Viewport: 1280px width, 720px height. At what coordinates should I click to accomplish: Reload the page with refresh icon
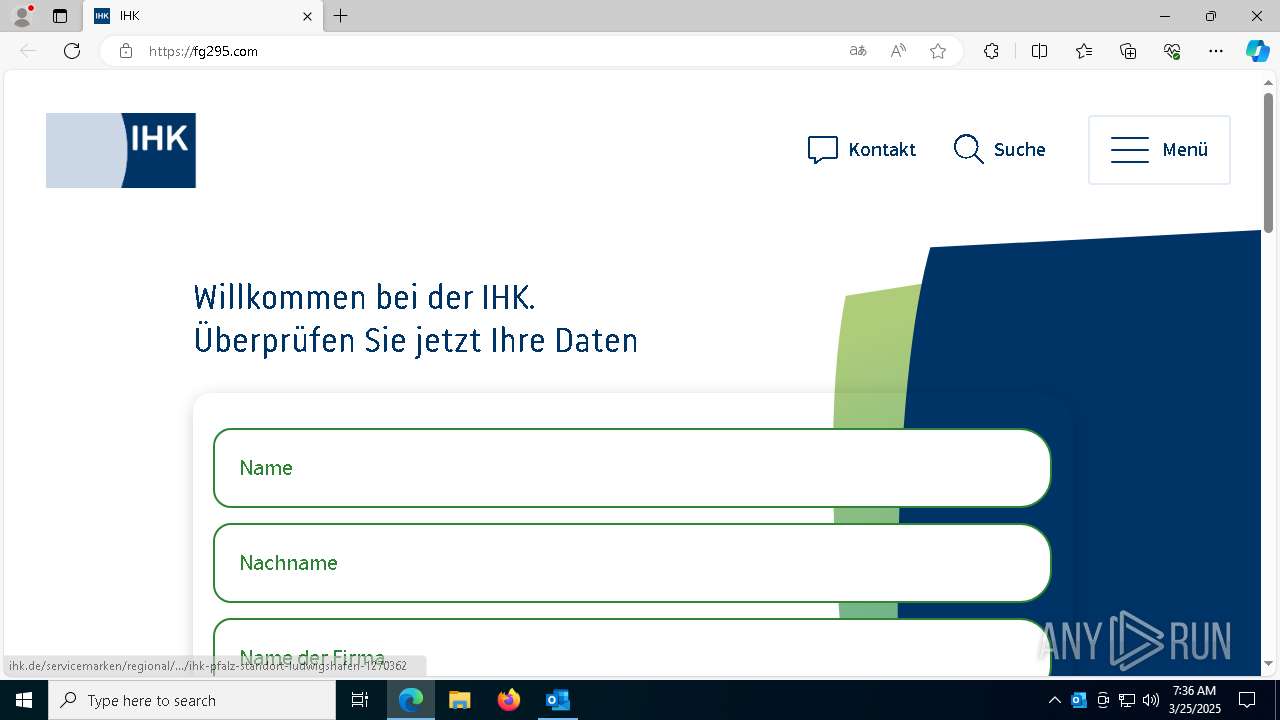click(x=72, y=51)
